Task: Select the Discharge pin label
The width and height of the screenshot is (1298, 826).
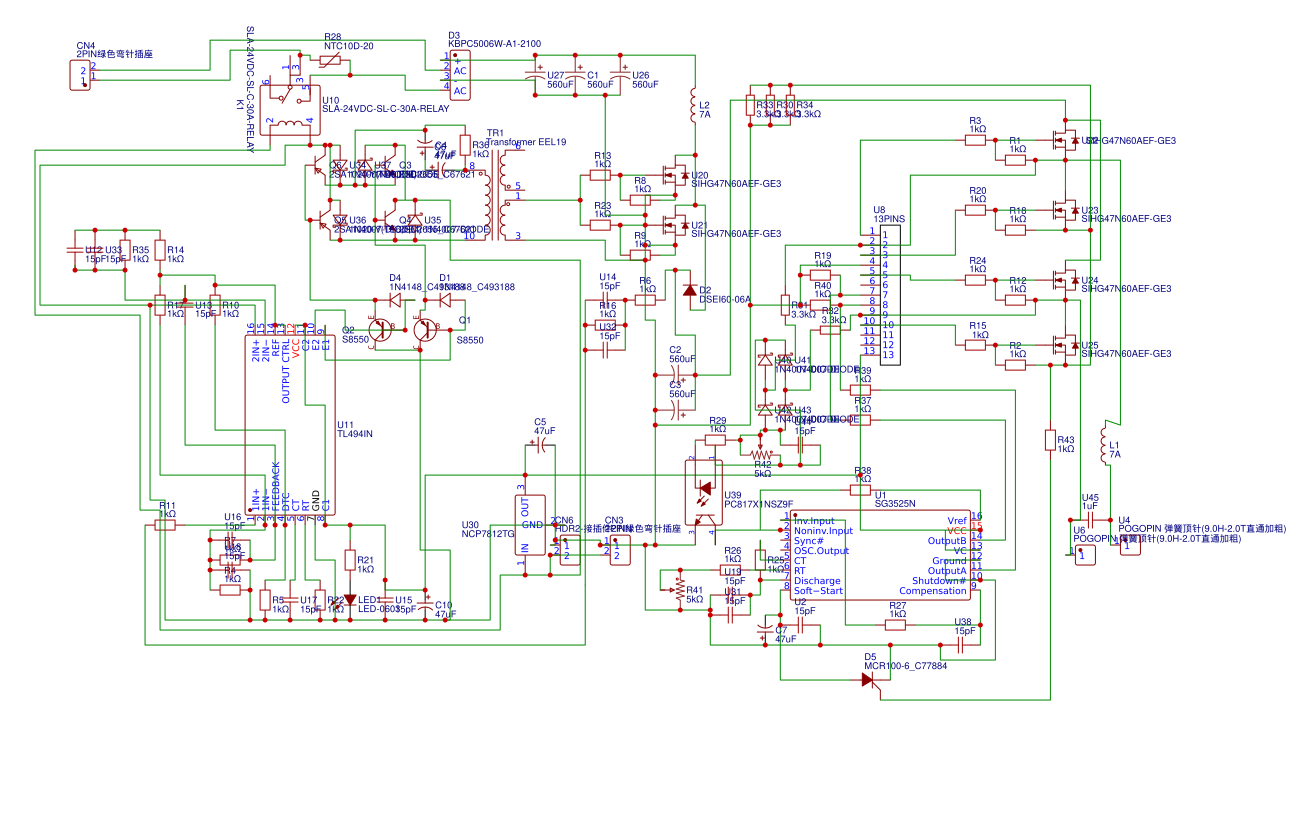Action: [x=817, y=581]
